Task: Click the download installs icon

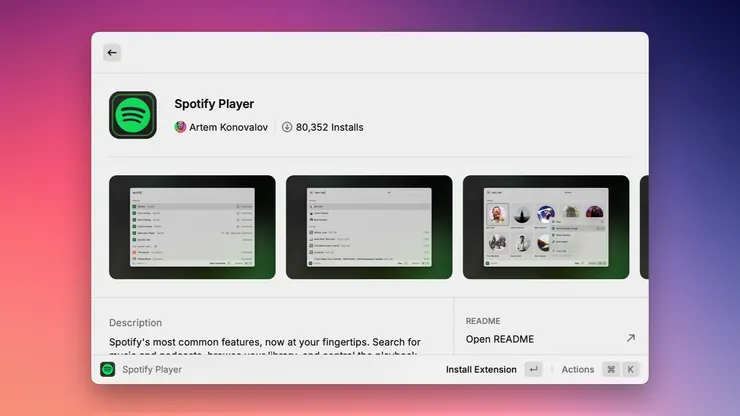Action: 287,127
